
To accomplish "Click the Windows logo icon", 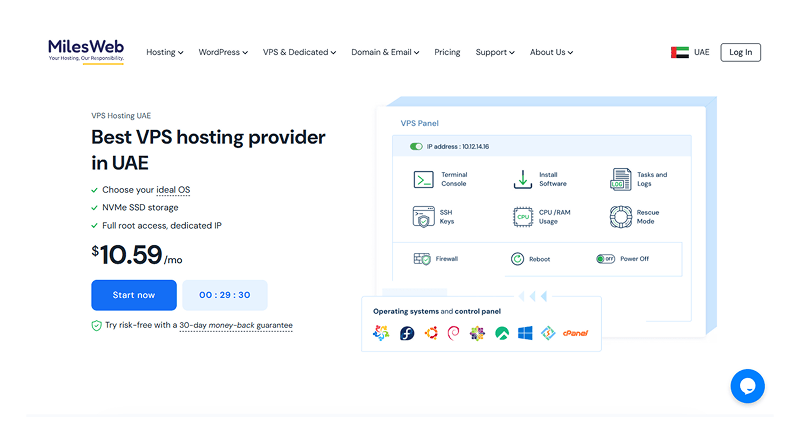I will (x=525, y=333).
